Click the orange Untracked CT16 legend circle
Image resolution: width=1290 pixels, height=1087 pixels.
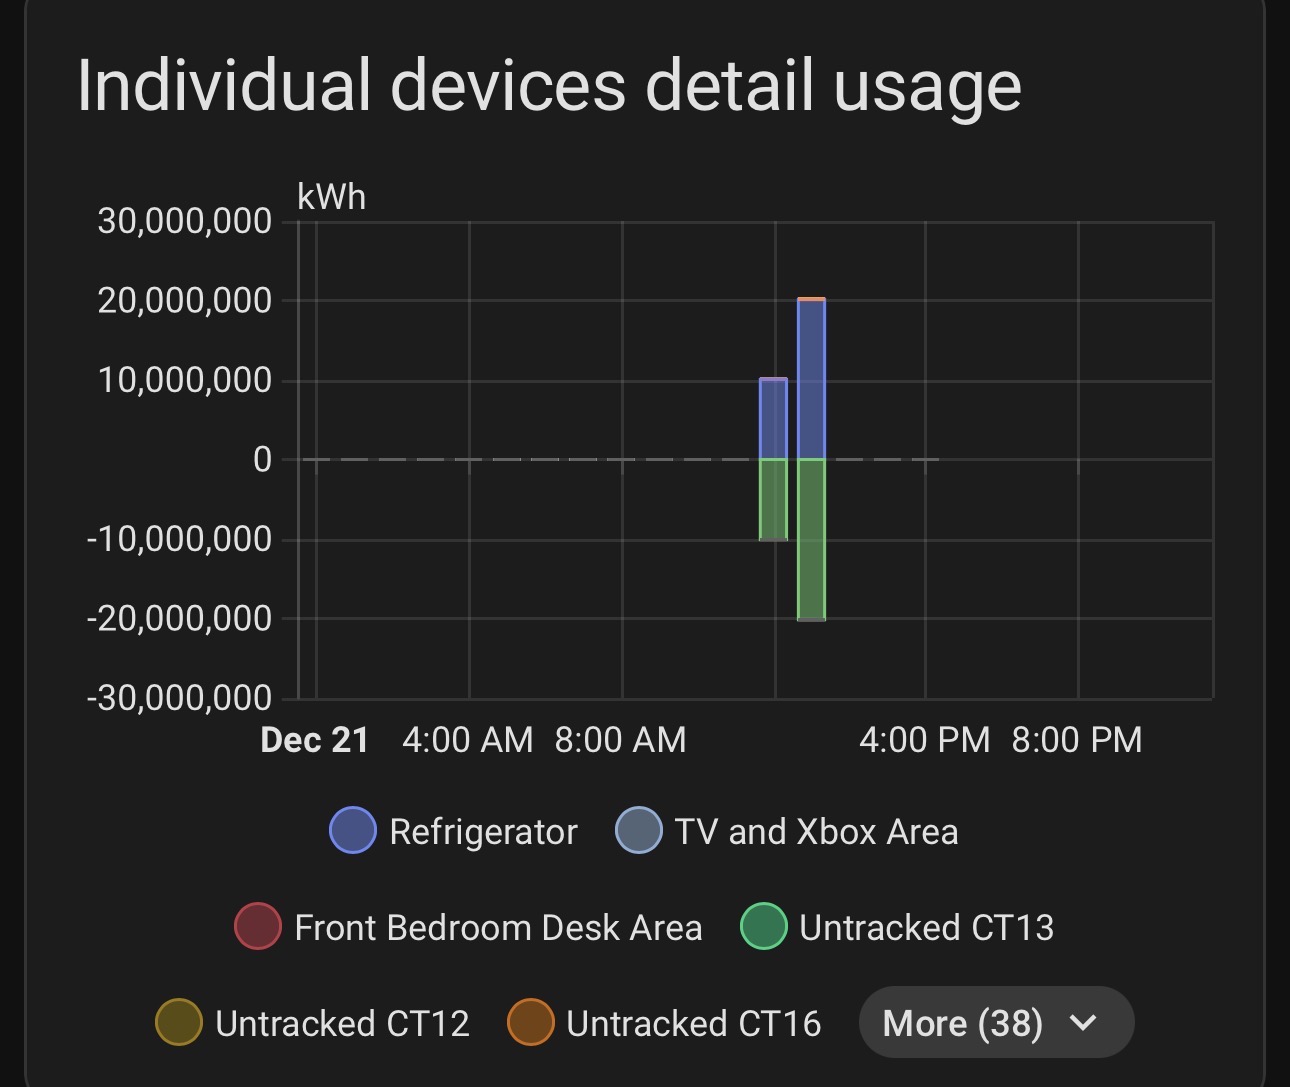531,1023
